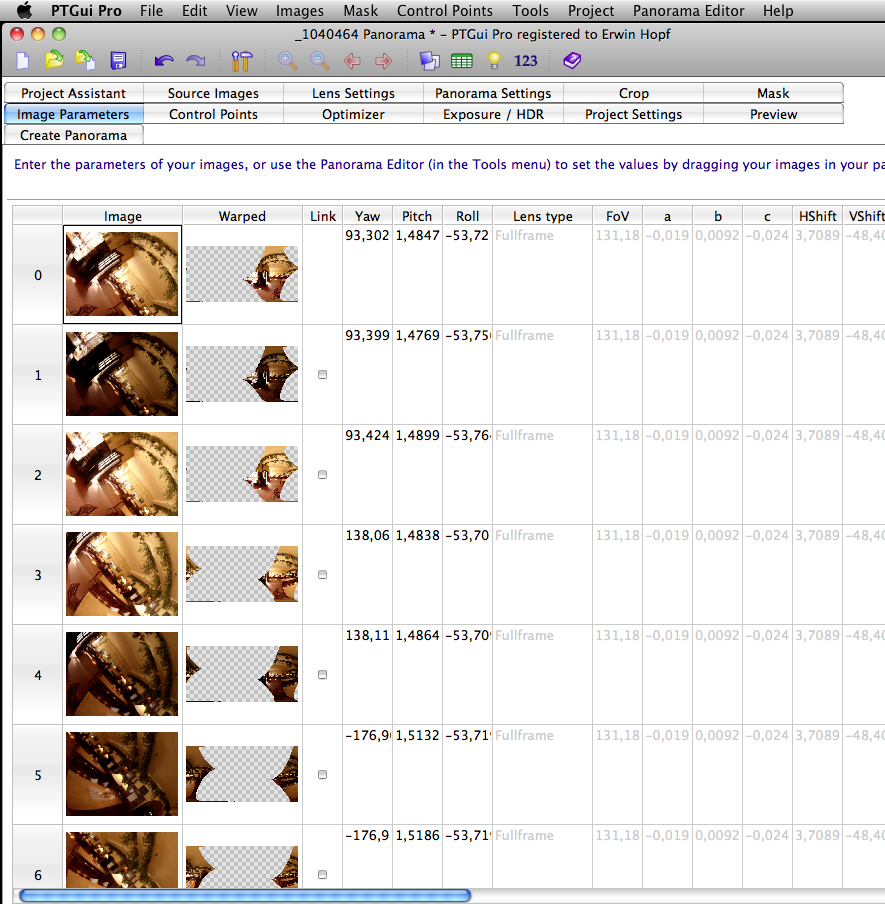Click the Lens type column header

[543, 216]
